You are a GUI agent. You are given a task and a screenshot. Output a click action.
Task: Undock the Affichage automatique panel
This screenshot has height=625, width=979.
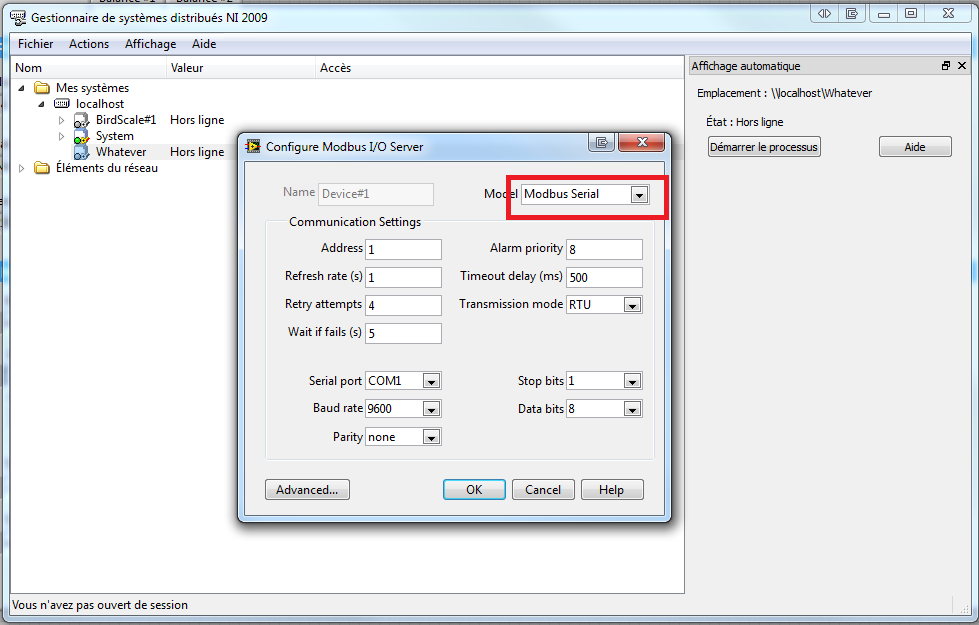tap(946, 66)
